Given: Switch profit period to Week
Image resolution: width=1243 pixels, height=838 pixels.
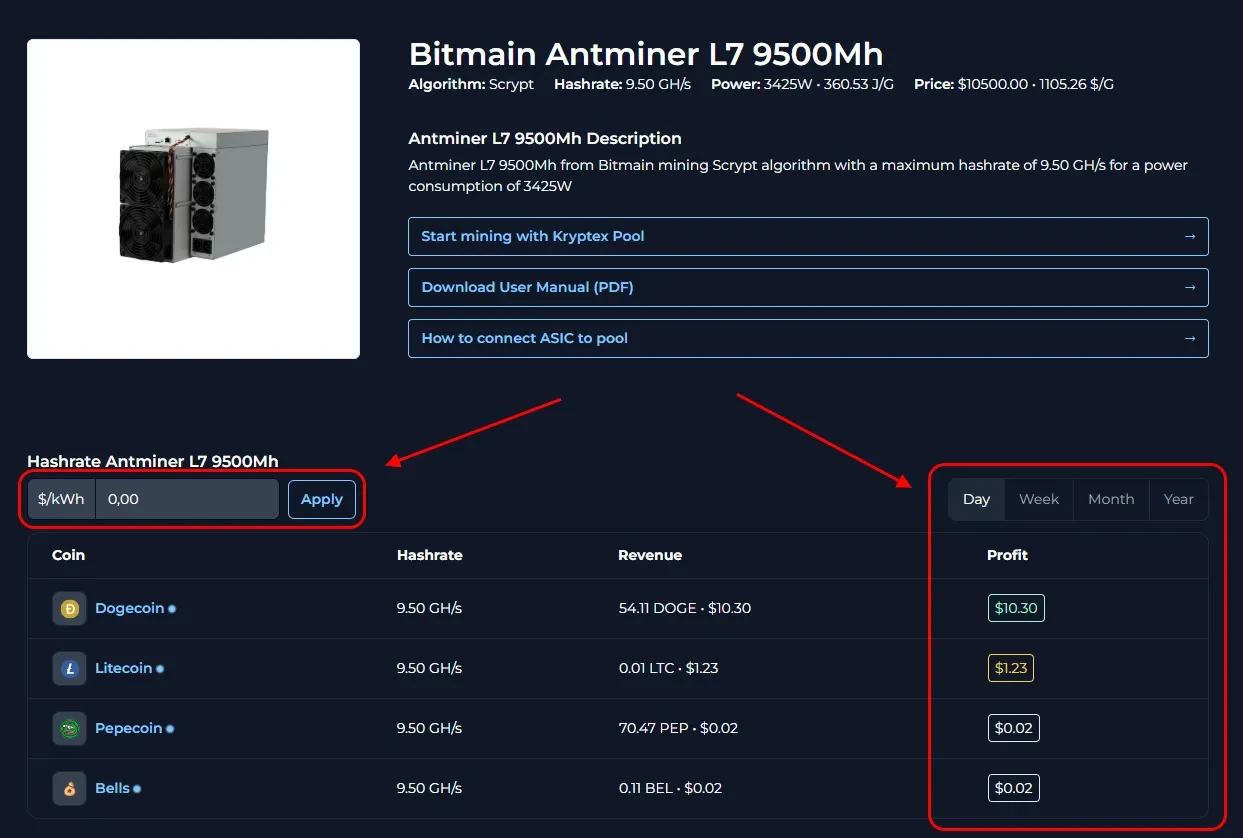Looking at the screenshot, I should pyautogui.click(x=1038, y=499).
